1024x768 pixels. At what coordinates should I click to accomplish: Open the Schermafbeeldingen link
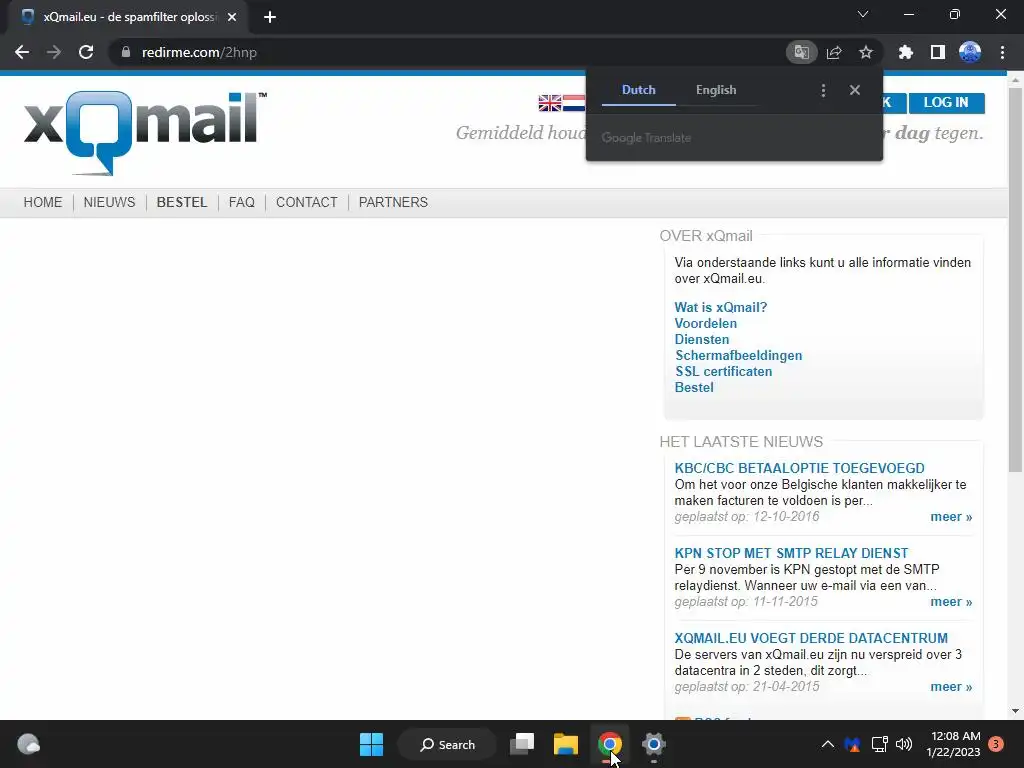tap(739, 355)
